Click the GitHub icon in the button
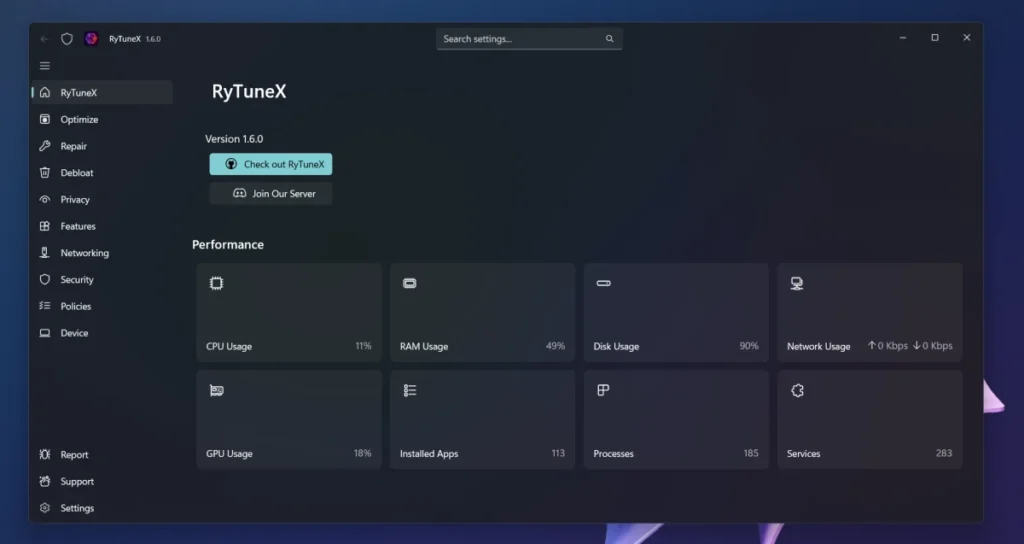This screenshot has height=544, width=1024. coord(231,165)
